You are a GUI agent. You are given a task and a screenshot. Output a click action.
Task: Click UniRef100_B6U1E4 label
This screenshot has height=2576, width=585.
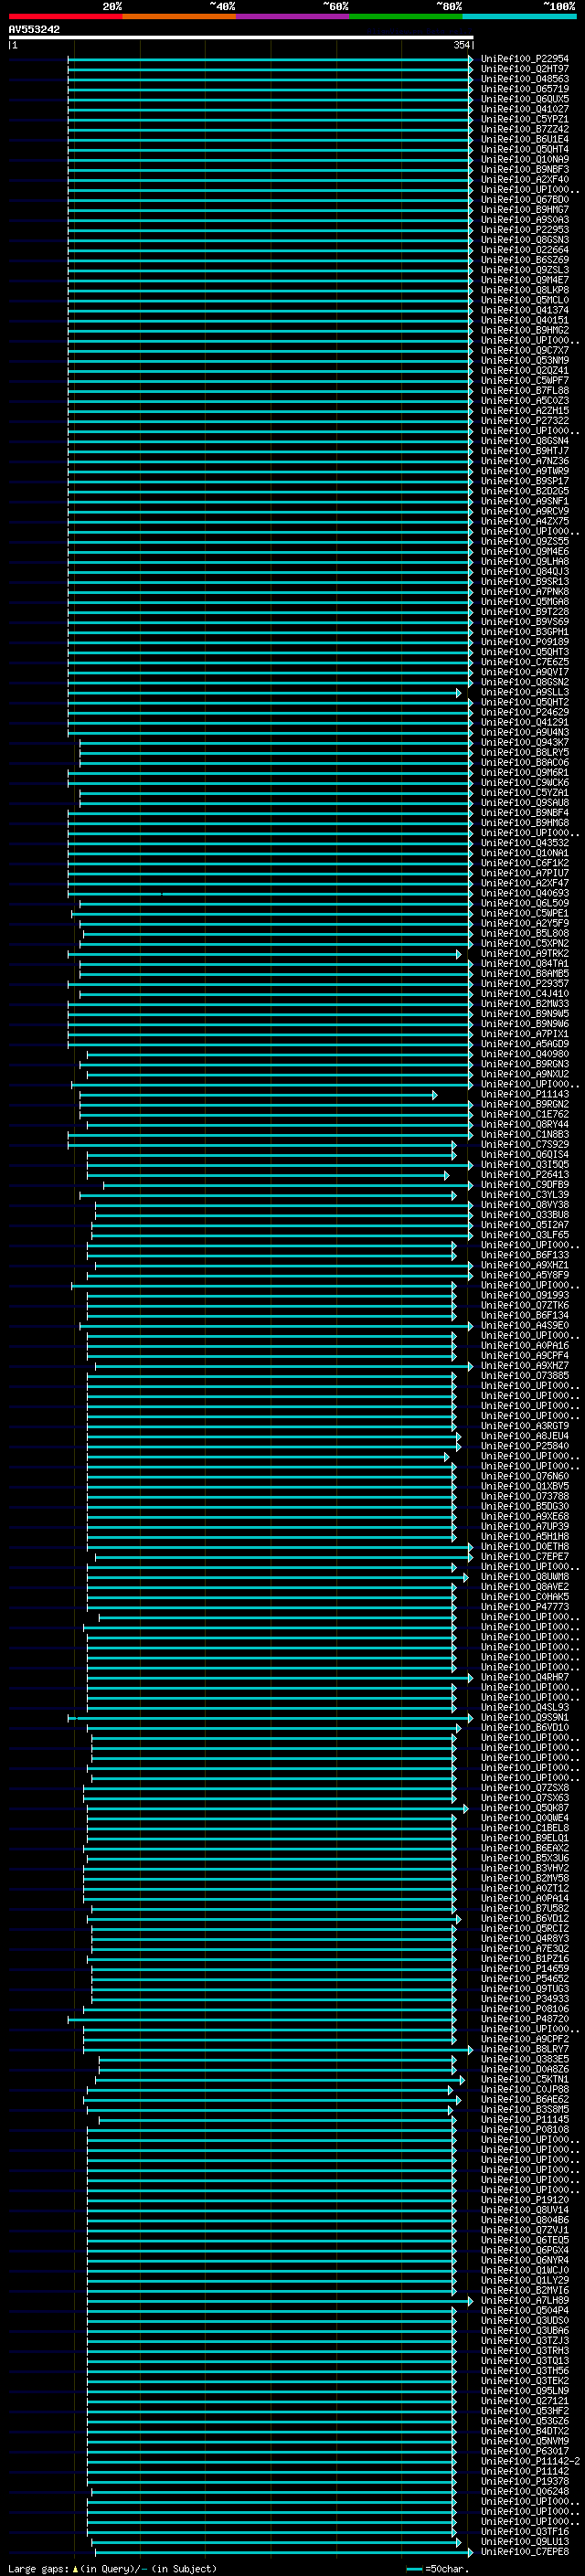pyautogui.click(x=524, y=139)
